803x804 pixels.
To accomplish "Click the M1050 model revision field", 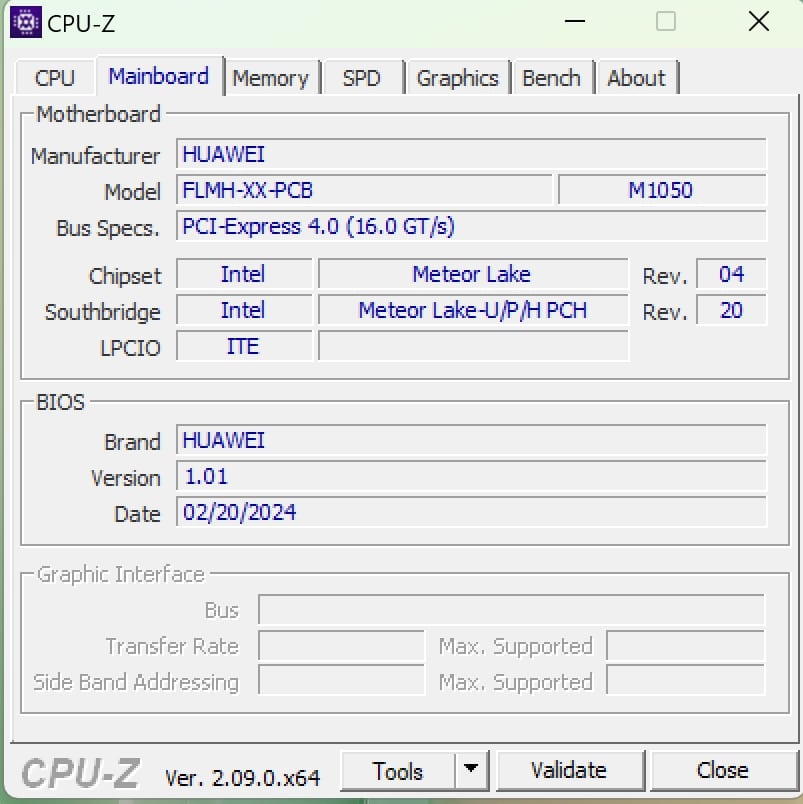I will (661, 190).
